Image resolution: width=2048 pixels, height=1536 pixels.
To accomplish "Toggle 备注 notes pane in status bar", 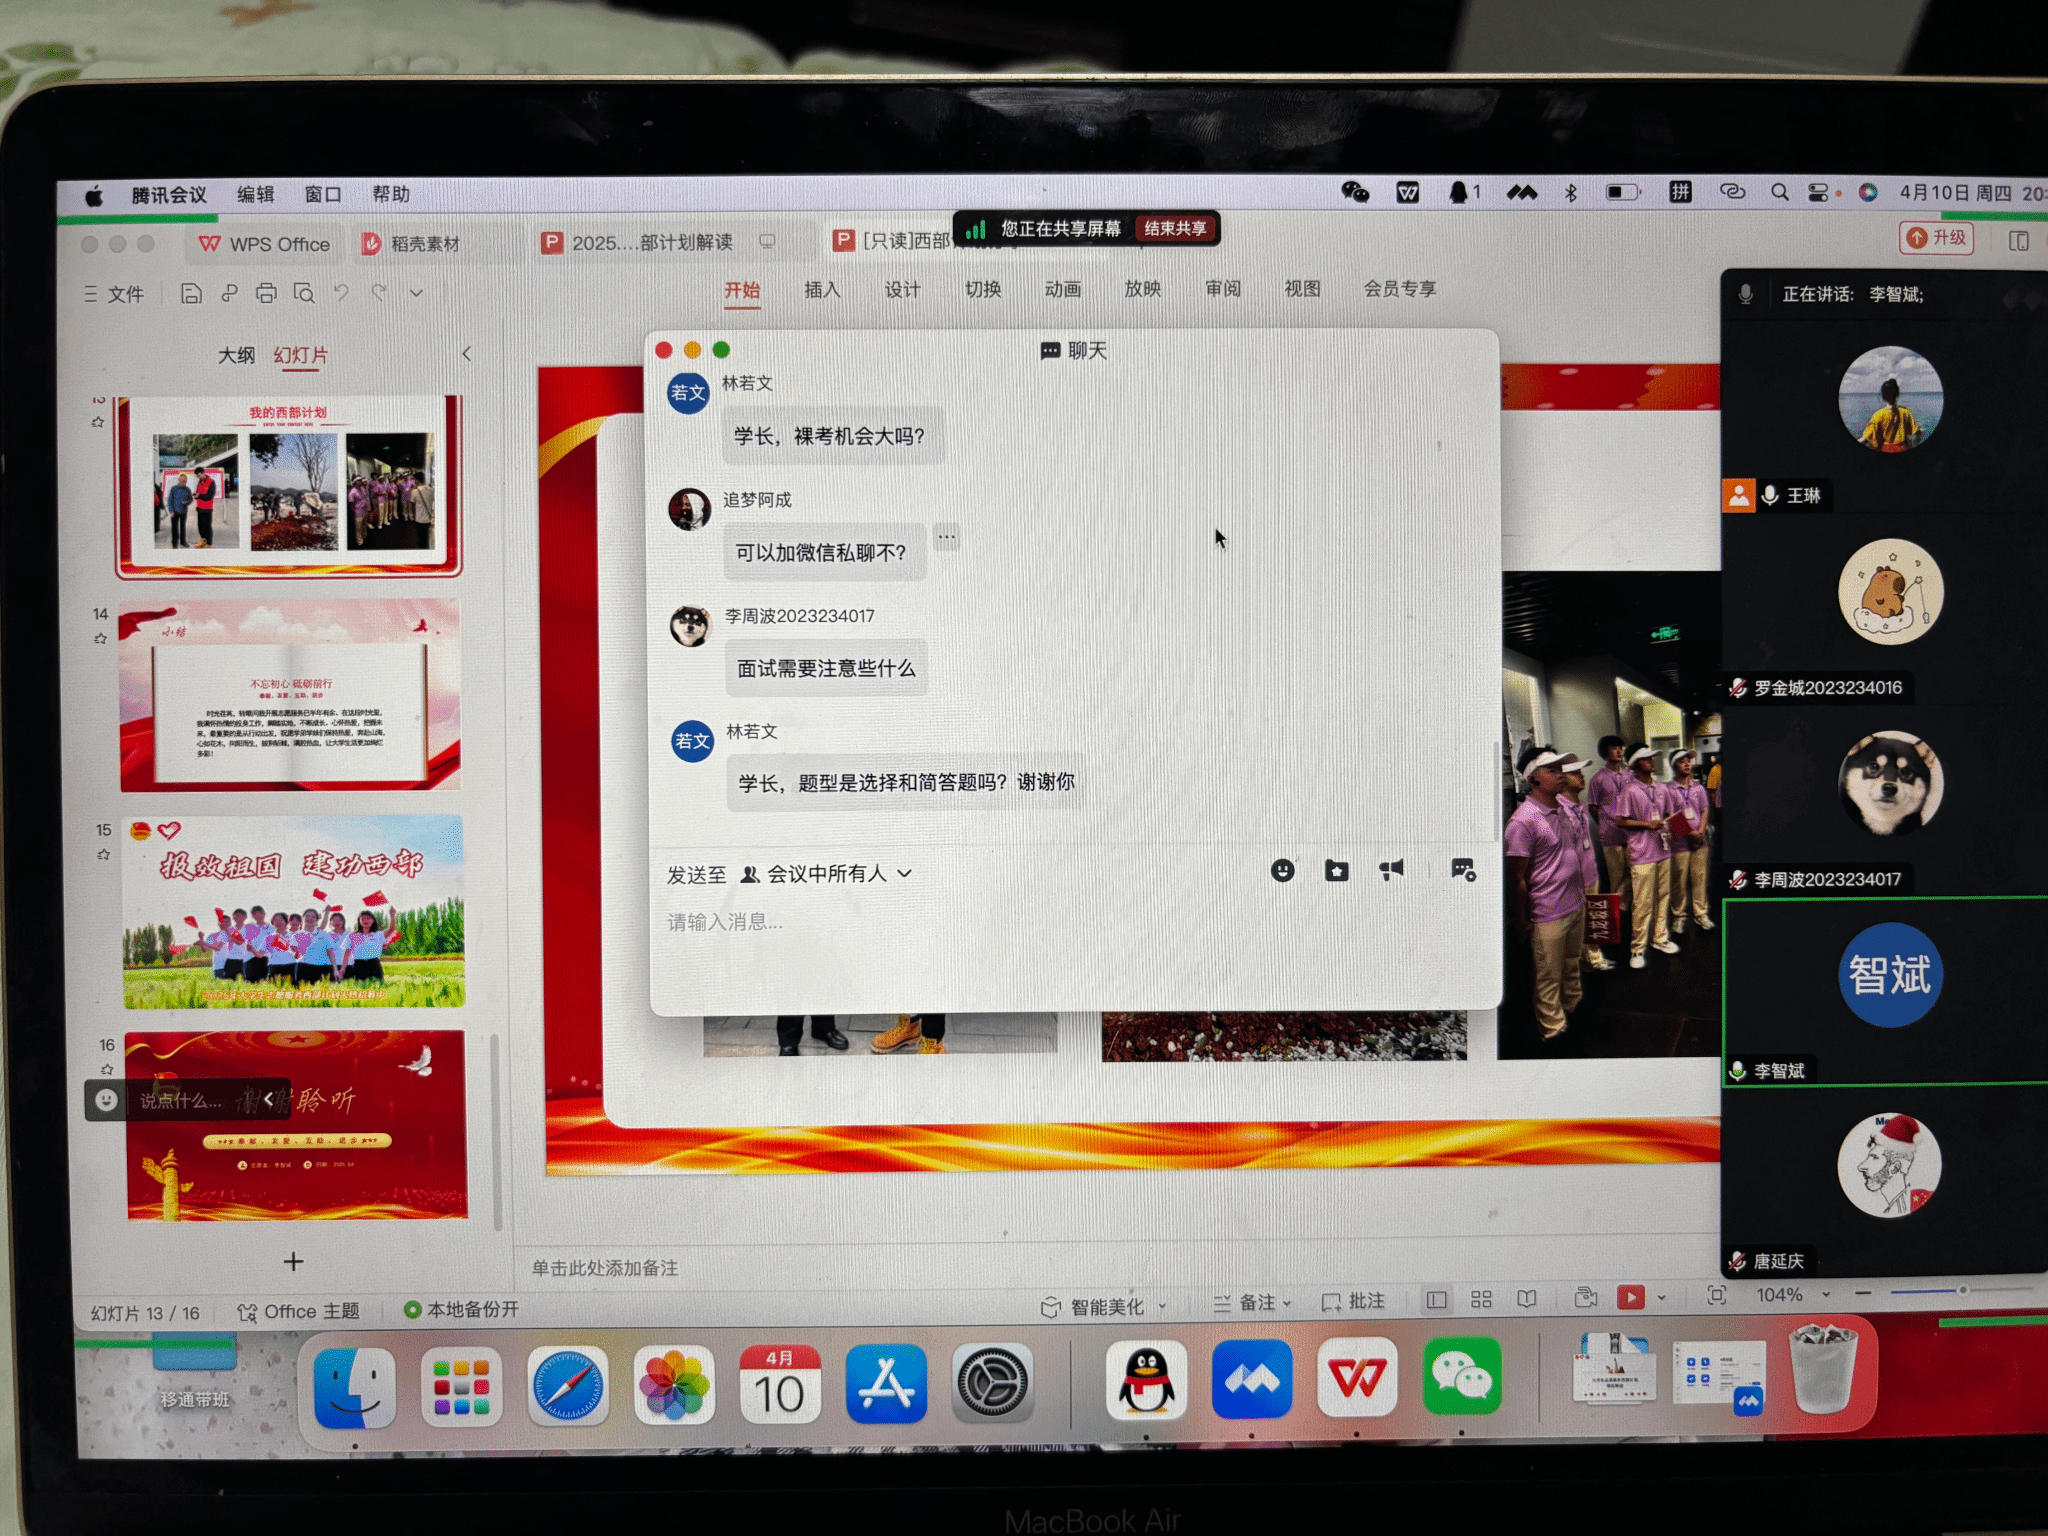I will click(x=1251, y=1302).
